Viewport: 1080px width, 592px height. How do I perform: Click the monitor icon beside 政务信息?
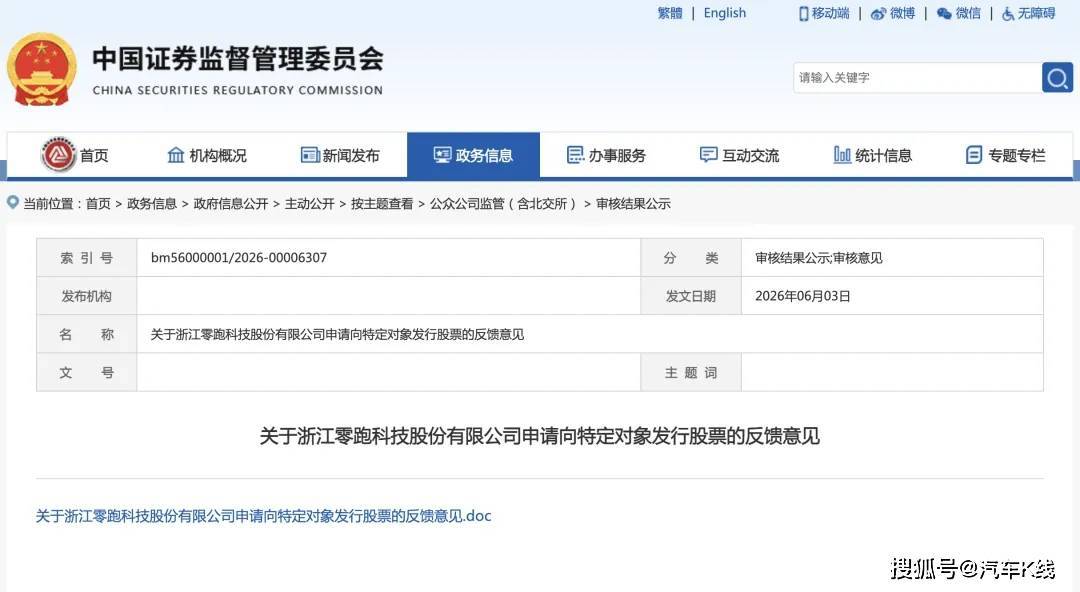tap(442, 155)
